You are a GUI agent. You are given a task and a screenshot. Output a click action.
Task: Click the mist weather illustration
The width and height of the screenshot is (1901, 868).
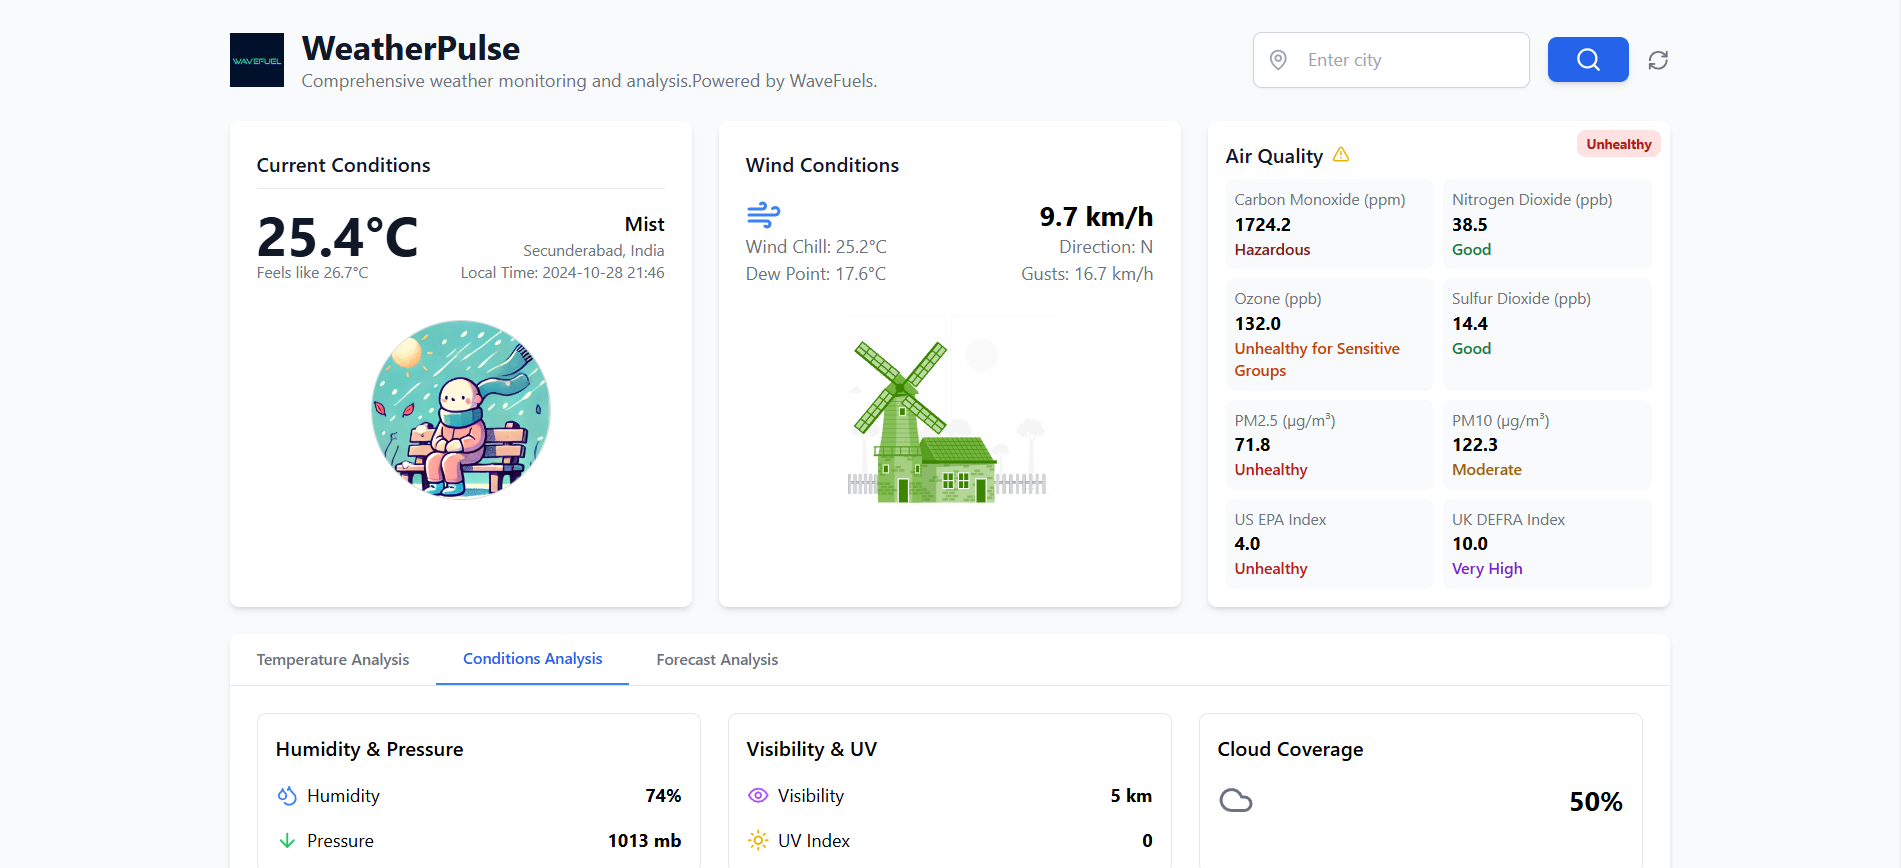[x=461, y=409]
